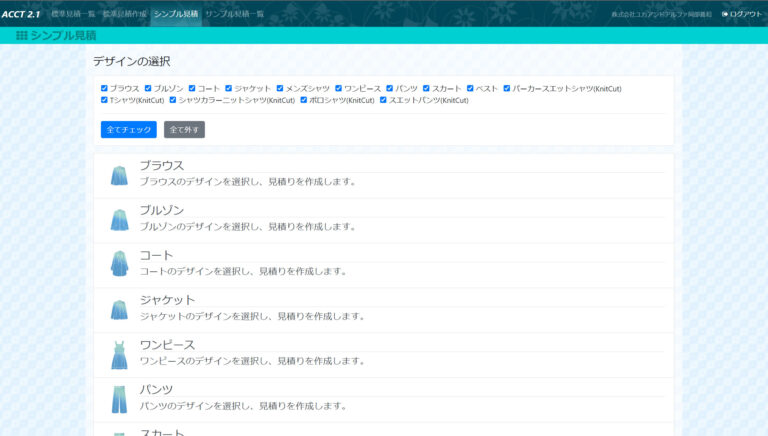This screenshot has height=436, width=768.
Task: Open the パンツ design heading
Action: point(156,389)
